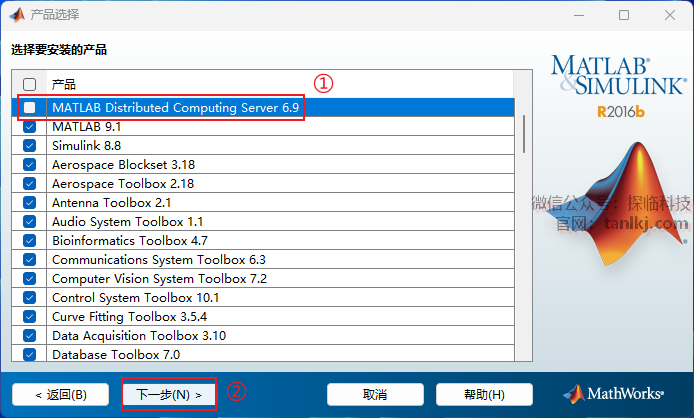Maximize the 产品选择 window
Screen dimensions: 694x418
click(x=624, y=15)
